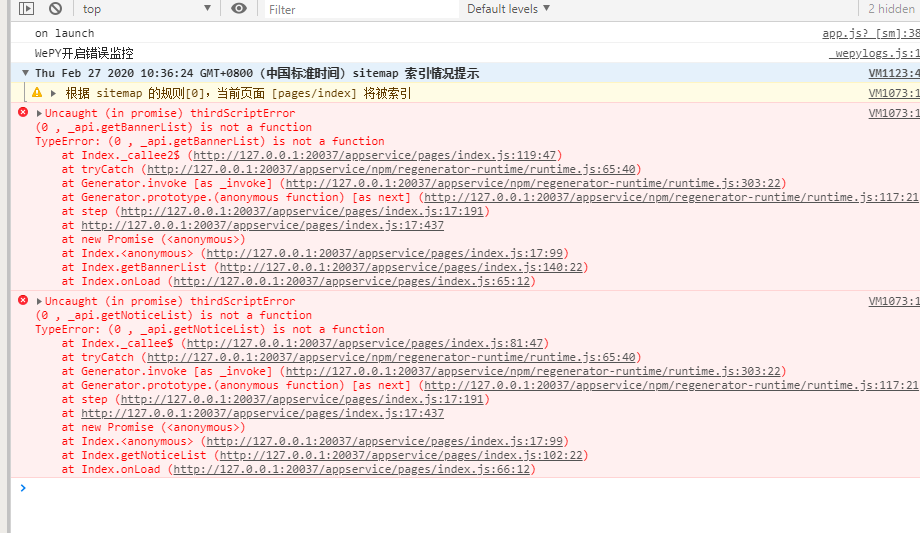Click the red error icon for getNoticeList error
Image resolution: width=920 pixels, height=533 pixels.
(23, 300)
